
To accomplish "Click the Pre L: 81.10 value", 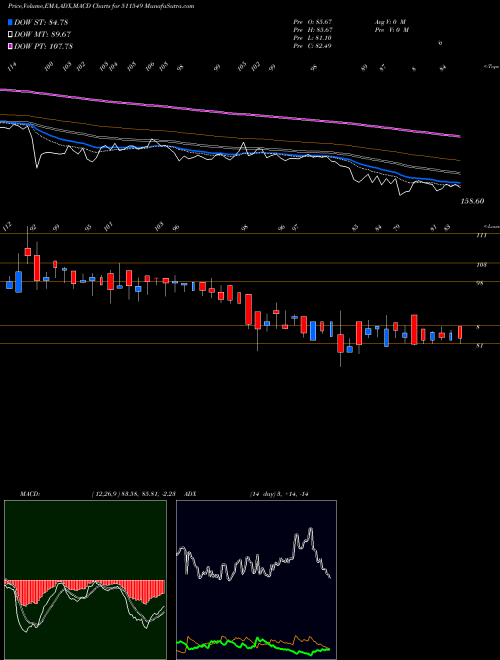I will click(313, 37).
